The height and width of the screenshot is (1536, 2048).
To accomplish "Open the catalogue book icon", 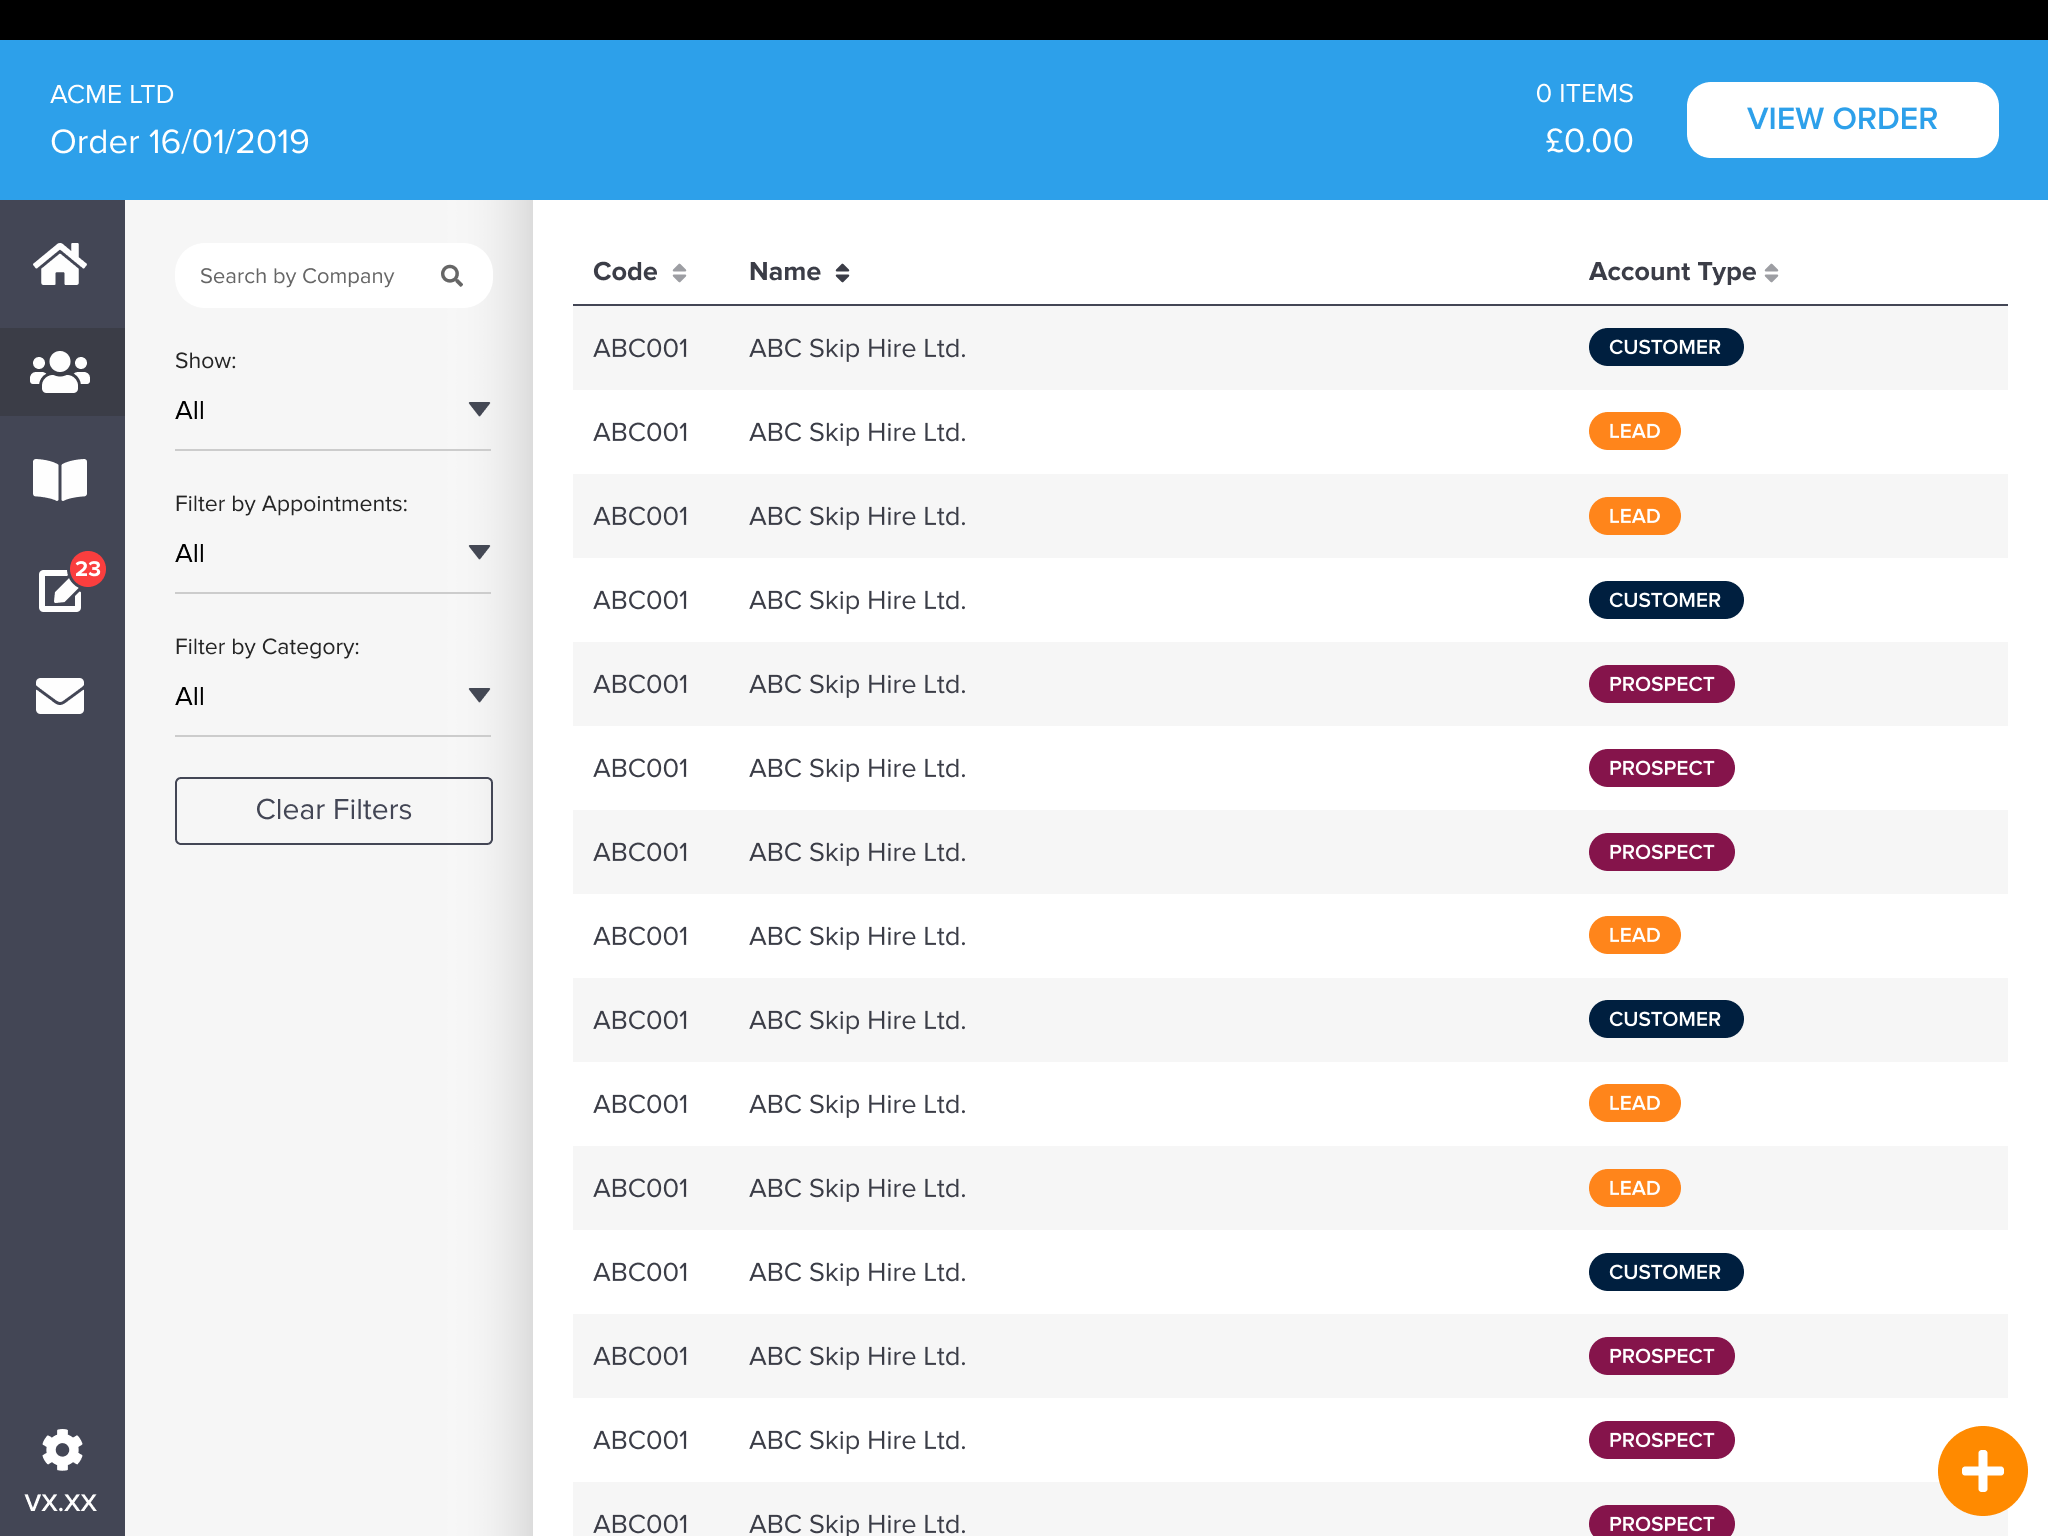I will (60, 480).
